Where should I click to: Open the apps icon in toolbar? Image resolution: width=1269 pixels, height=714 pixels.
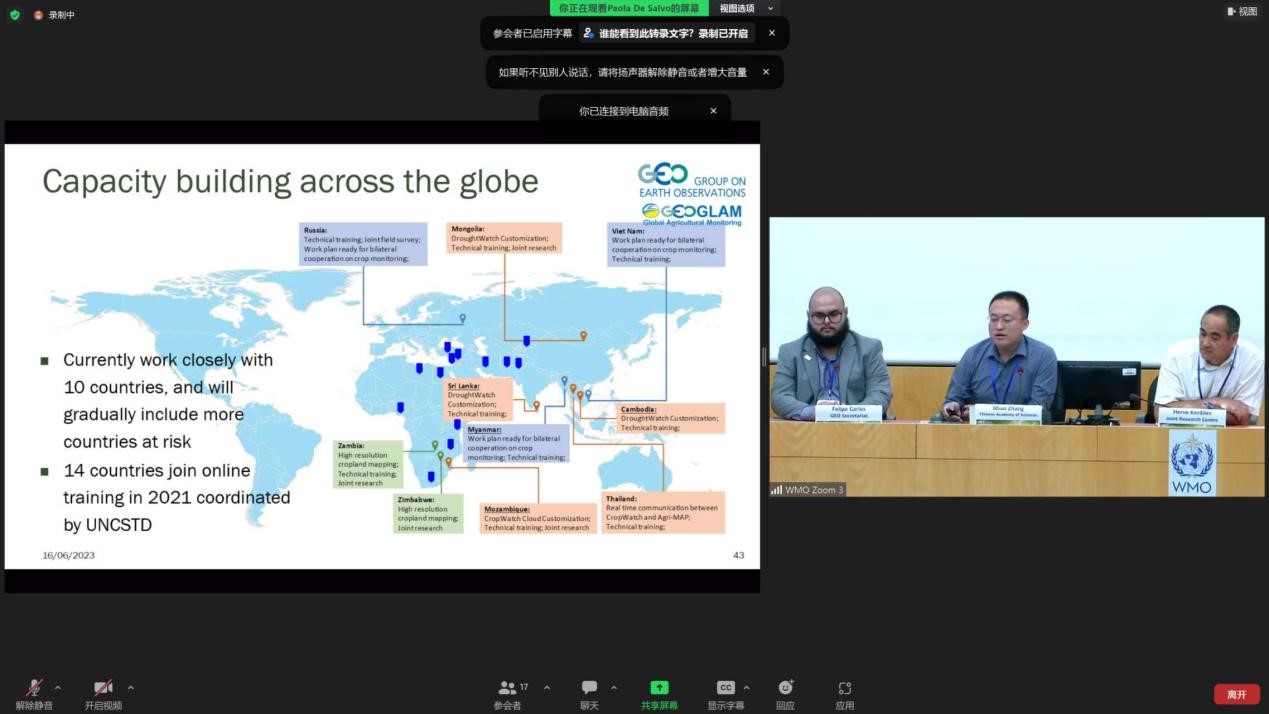click(845, 688)
